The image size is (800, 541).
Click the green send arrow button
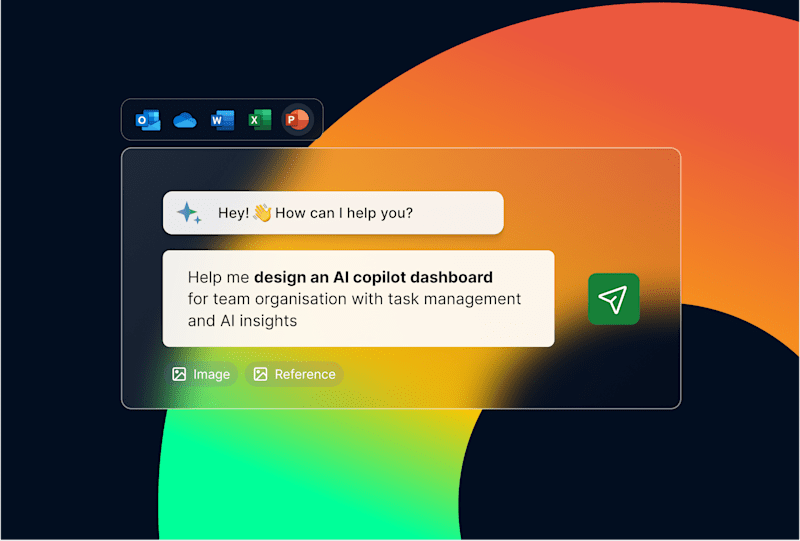pyautogui.click(x=613, y=299)
